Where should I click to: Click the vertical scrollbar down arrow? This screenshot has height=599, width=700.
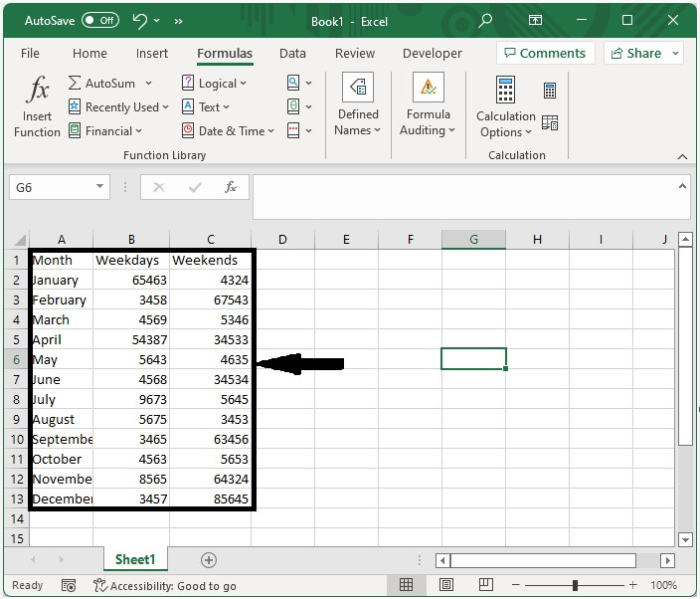click(x=685, y=539)
